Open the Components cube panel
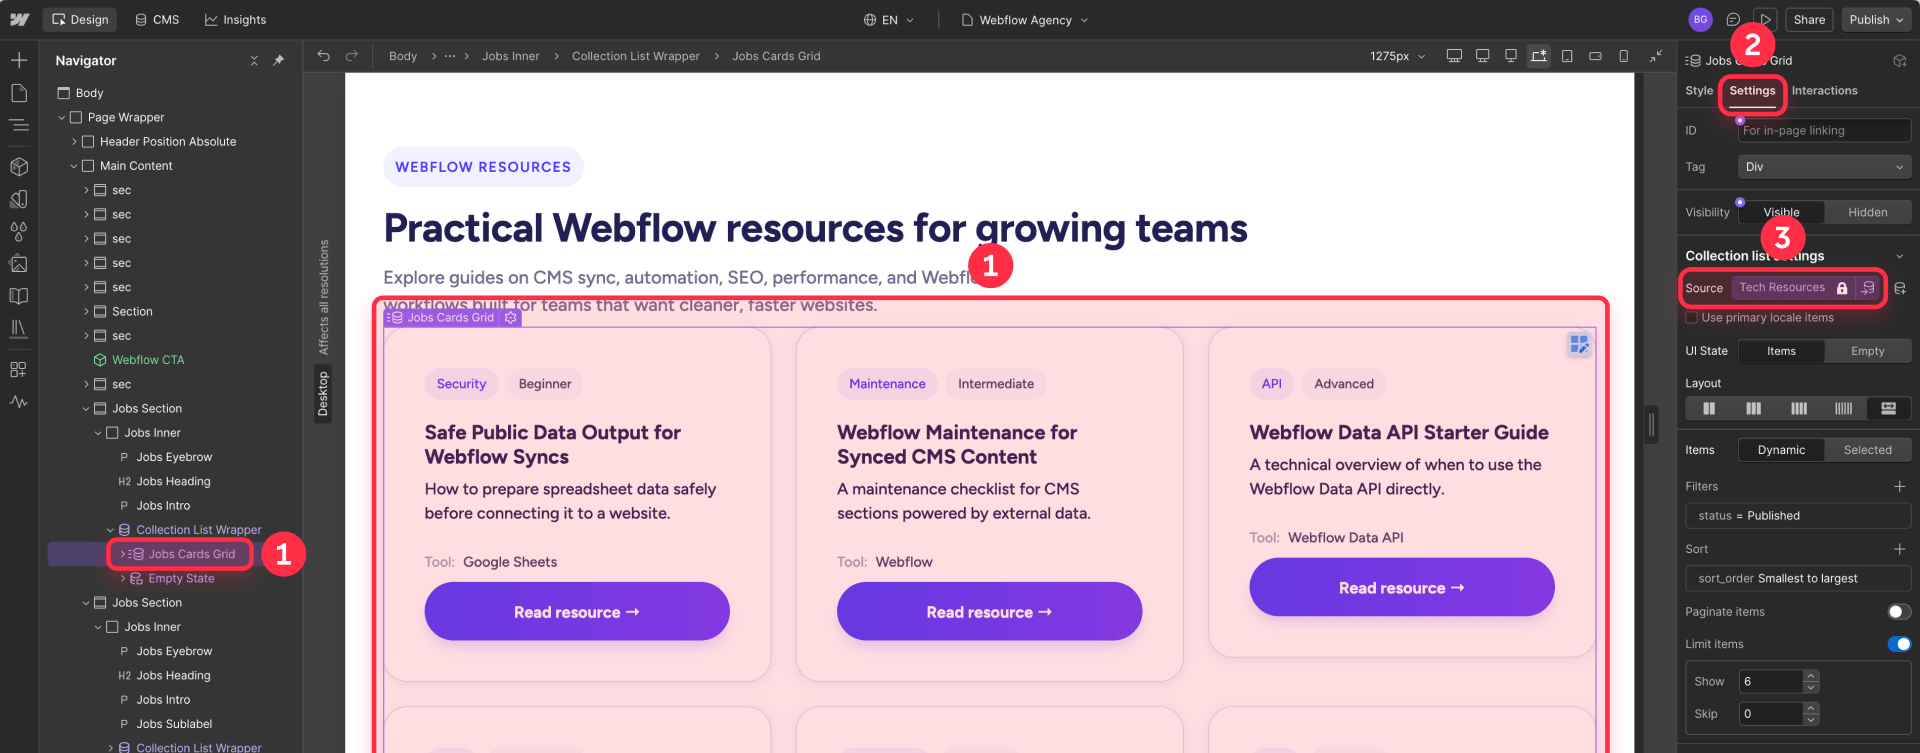The height and width of the screenshot is (753, 1920). [x=19, y=166]
